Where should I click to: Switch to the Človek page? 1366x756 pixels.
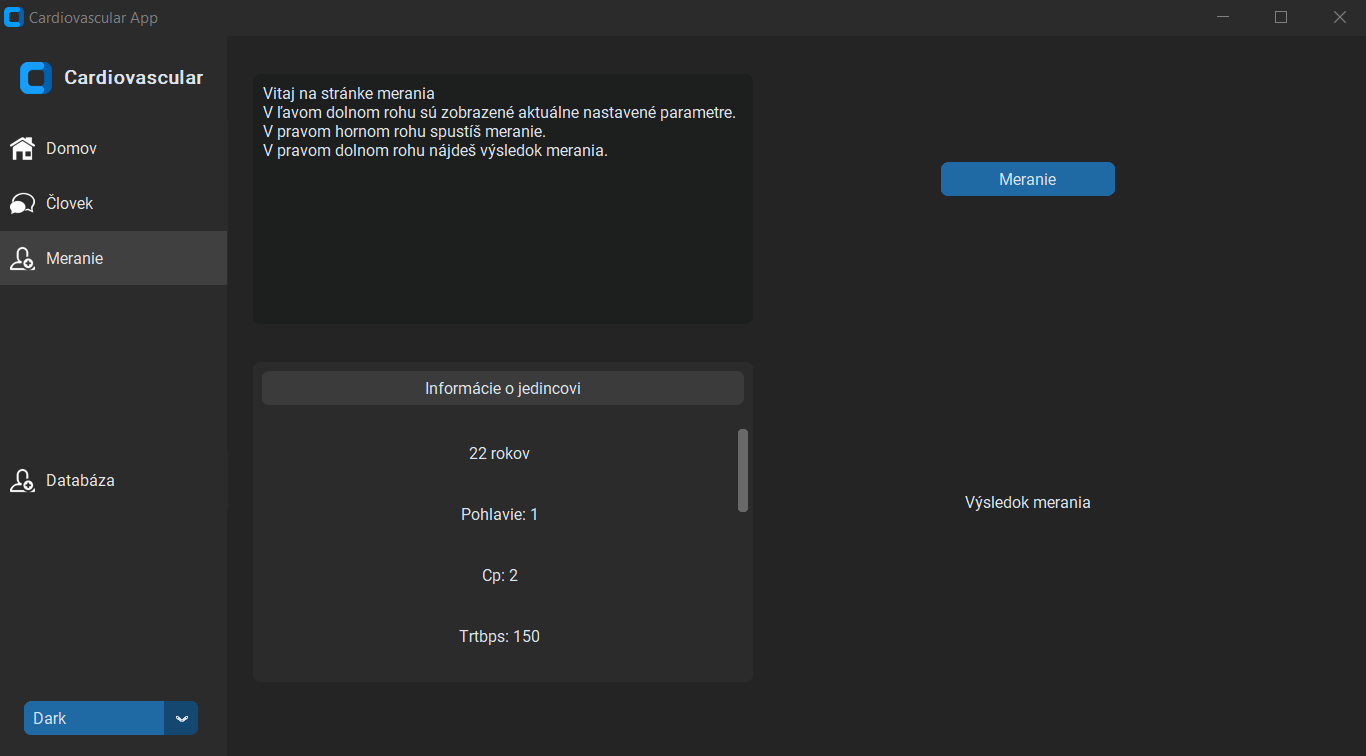(113, 204)
